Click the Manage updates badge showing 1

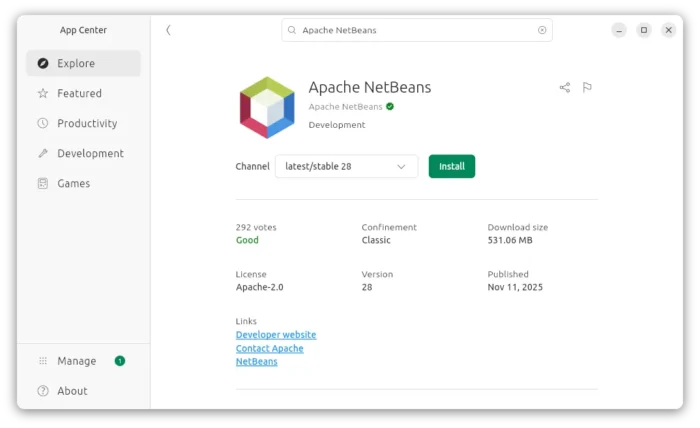pyautogui.click(x=120, y=360)
